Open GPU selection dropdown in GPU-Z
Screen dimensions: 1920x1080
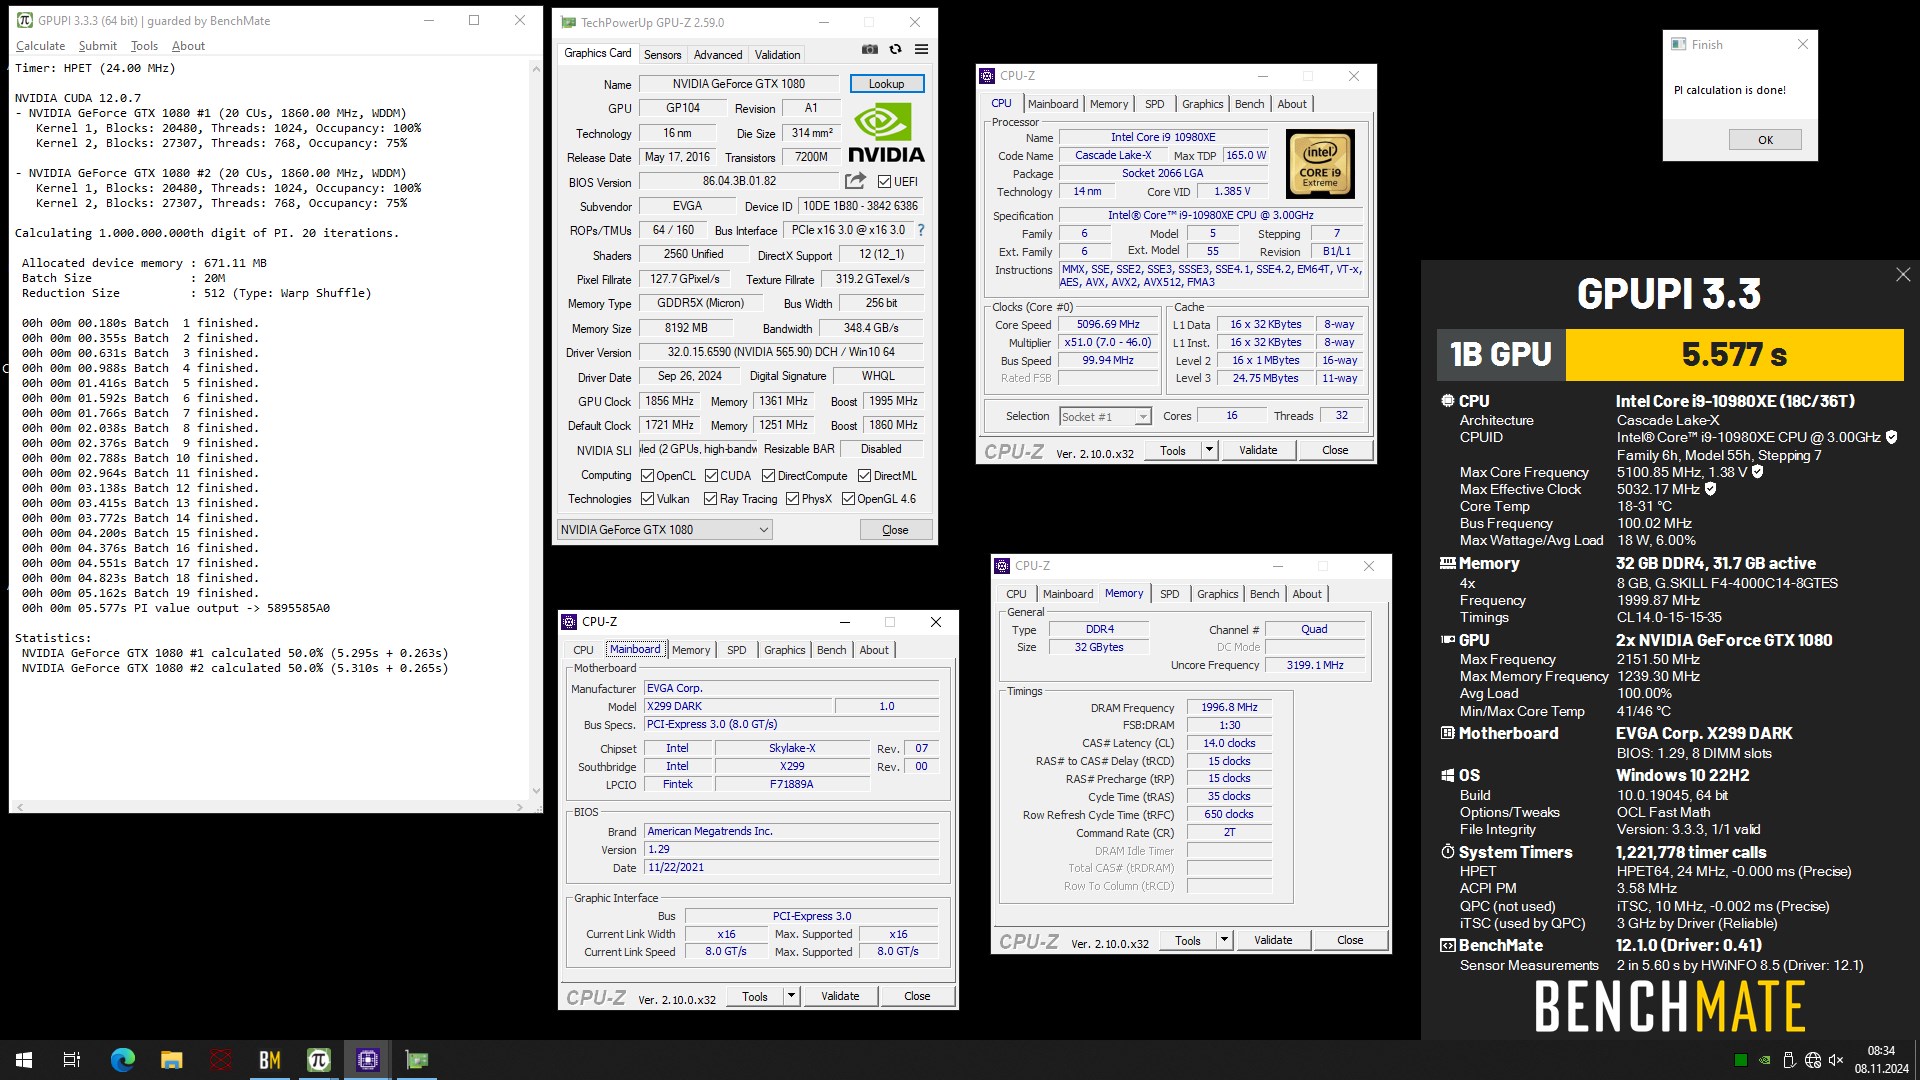664,530
